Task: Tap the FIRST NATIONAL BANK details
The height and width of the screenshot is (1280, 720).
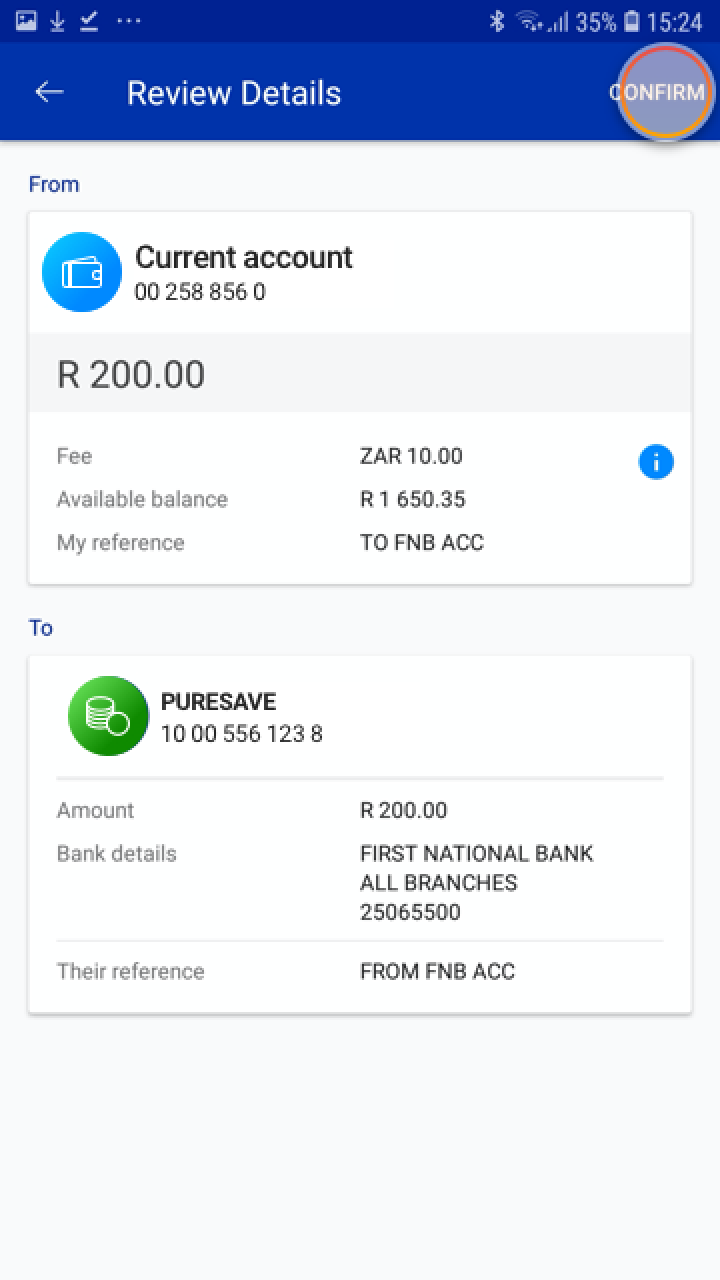Action: [x=476, y=854]
